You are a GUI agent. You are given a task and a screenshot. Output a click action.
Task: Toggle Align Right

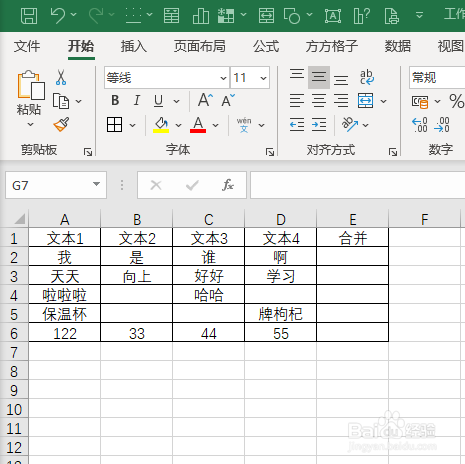point(341,101)
